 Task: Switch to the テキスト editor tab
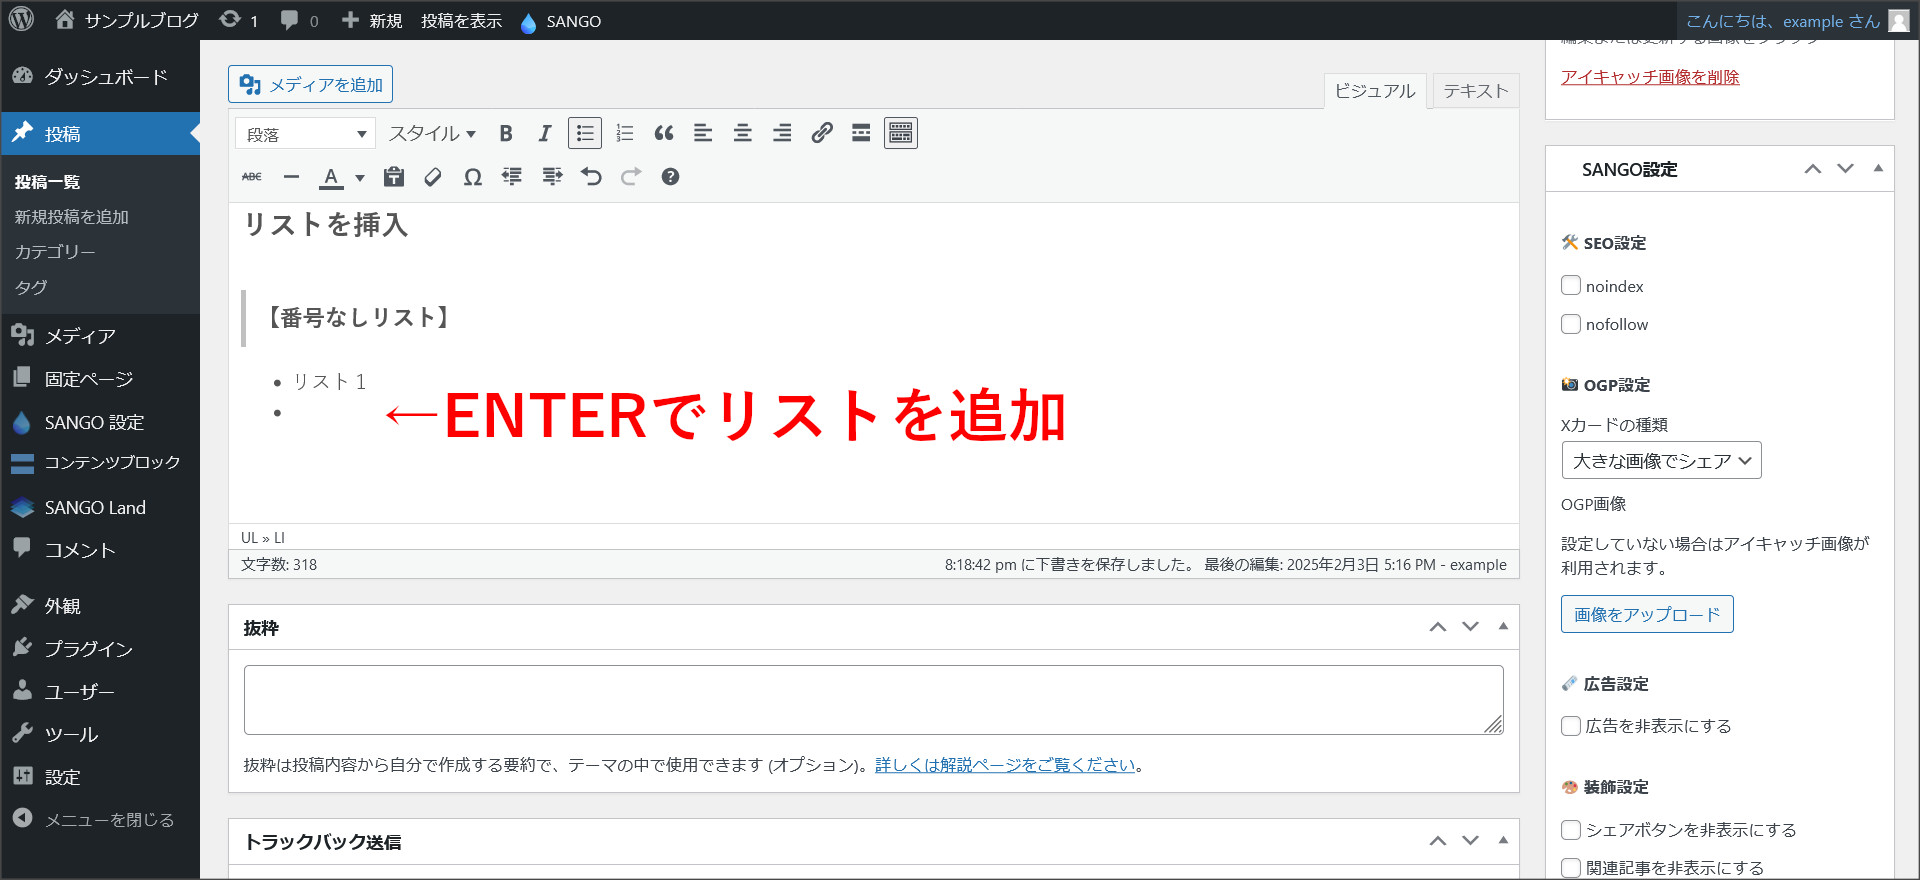coord(1475,91)
